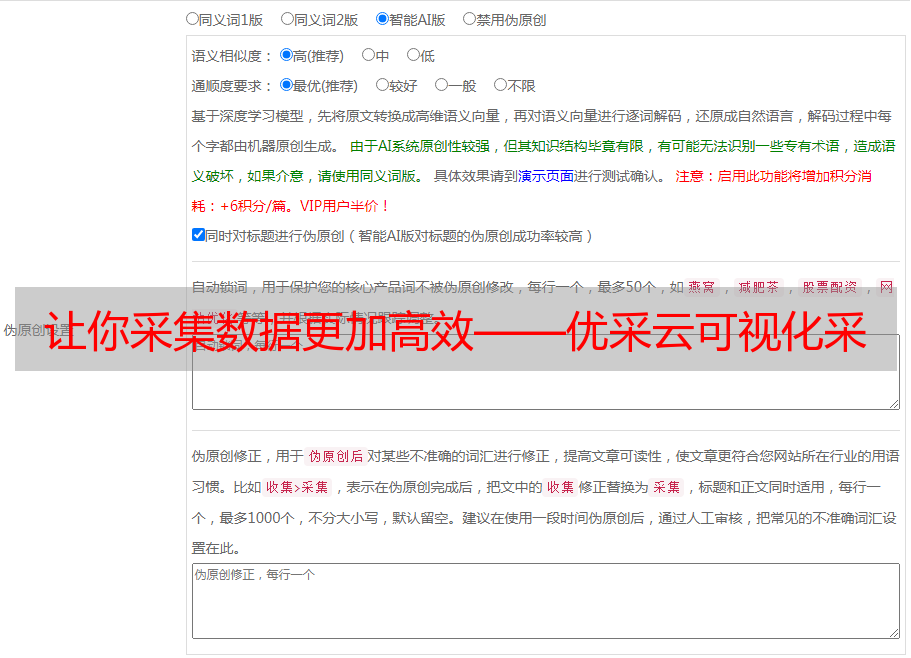911x658 pixels.
Task: Set 语义相似度 to 高(推荐)
Action: pos(286,55)
